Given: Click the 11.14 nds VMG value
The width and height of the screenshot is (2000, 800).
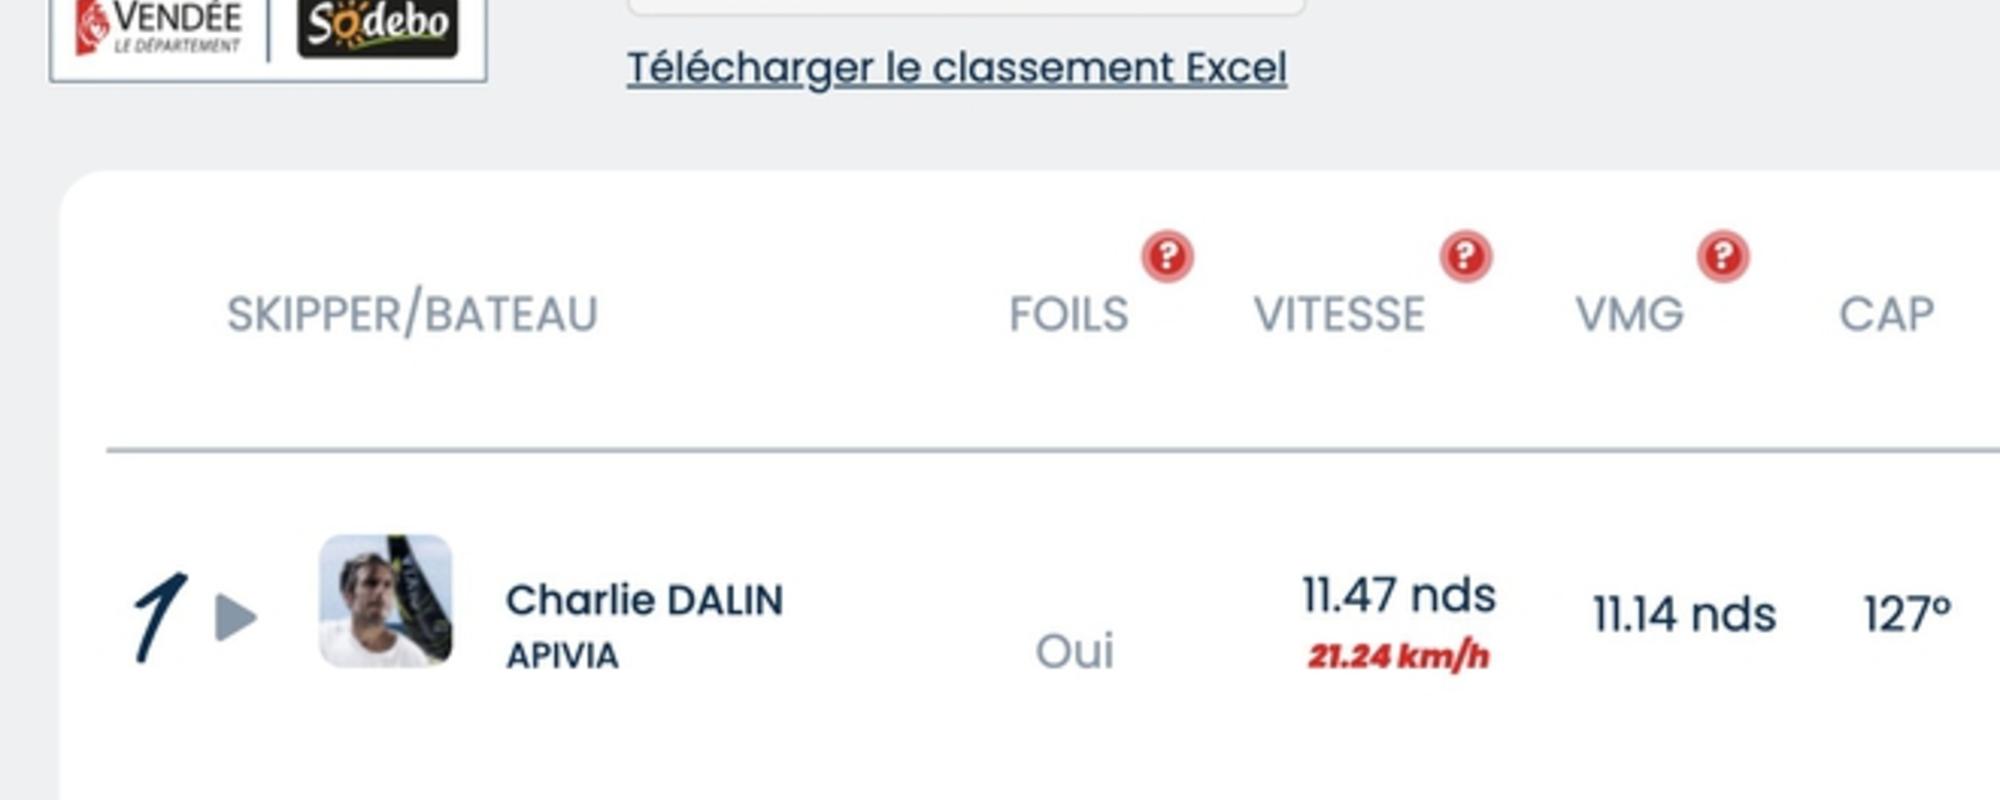Looking at the screenshot, I should [1684, 614].
